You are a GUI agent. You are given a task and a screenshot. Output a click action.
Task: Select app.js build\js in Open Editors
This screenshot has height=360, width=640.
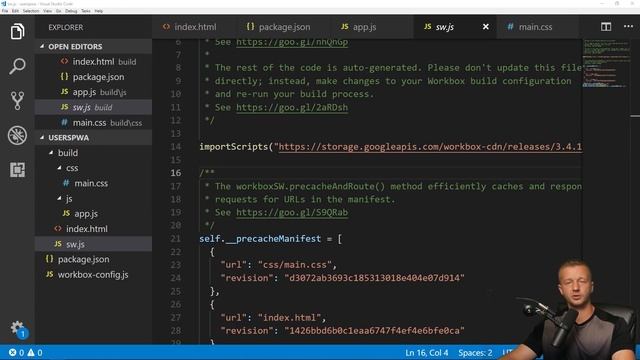(x=93, y=92)
